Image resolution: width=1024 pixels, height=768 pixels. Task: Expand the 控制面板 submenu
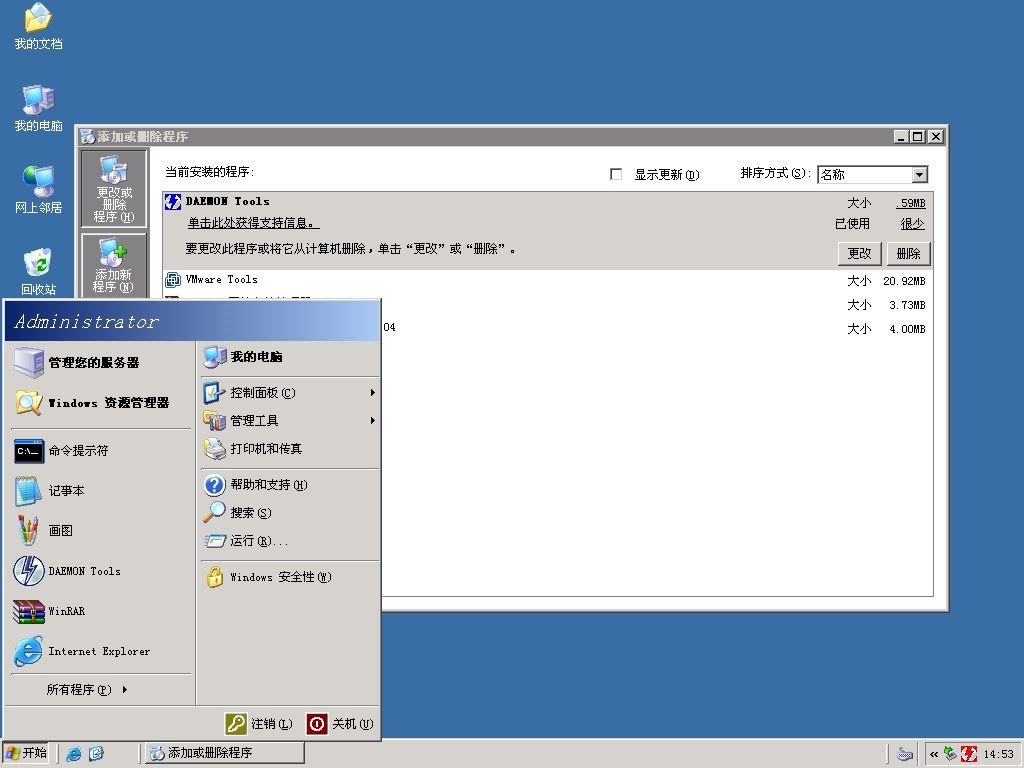coord(289,392)
